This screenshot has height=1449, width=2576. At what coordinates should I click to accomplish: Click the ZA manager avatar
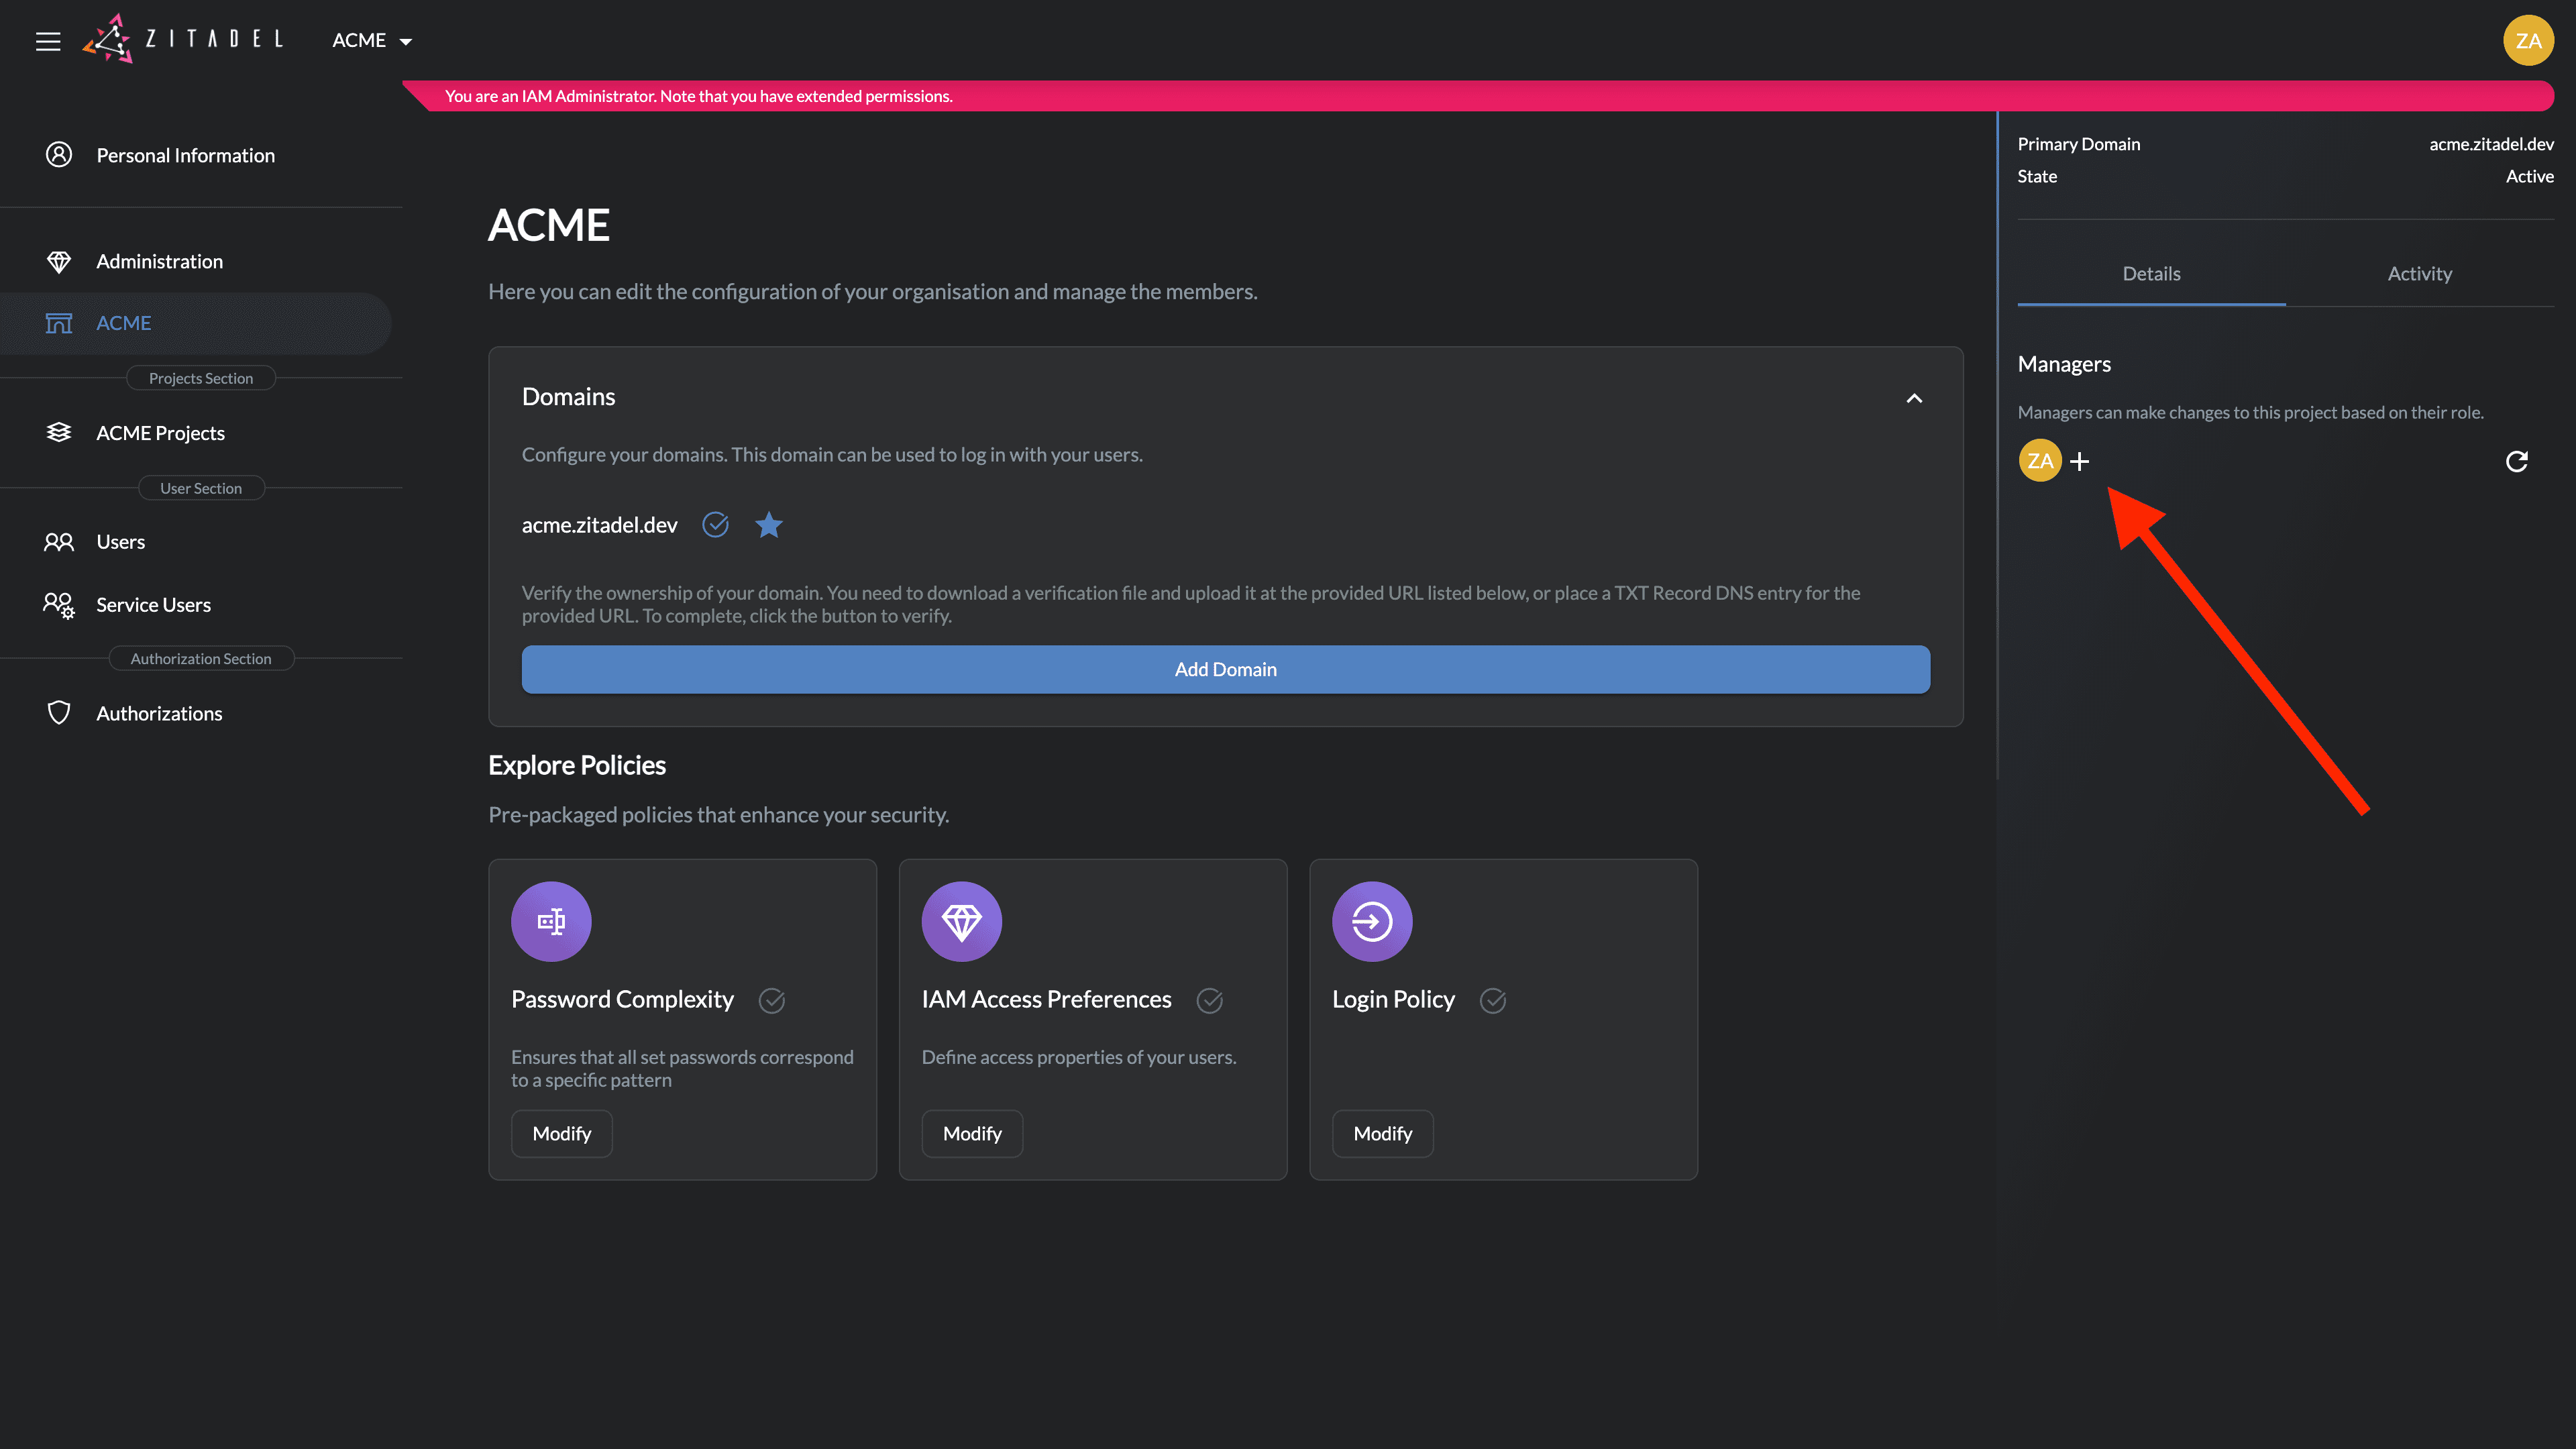pos(2040,461)
